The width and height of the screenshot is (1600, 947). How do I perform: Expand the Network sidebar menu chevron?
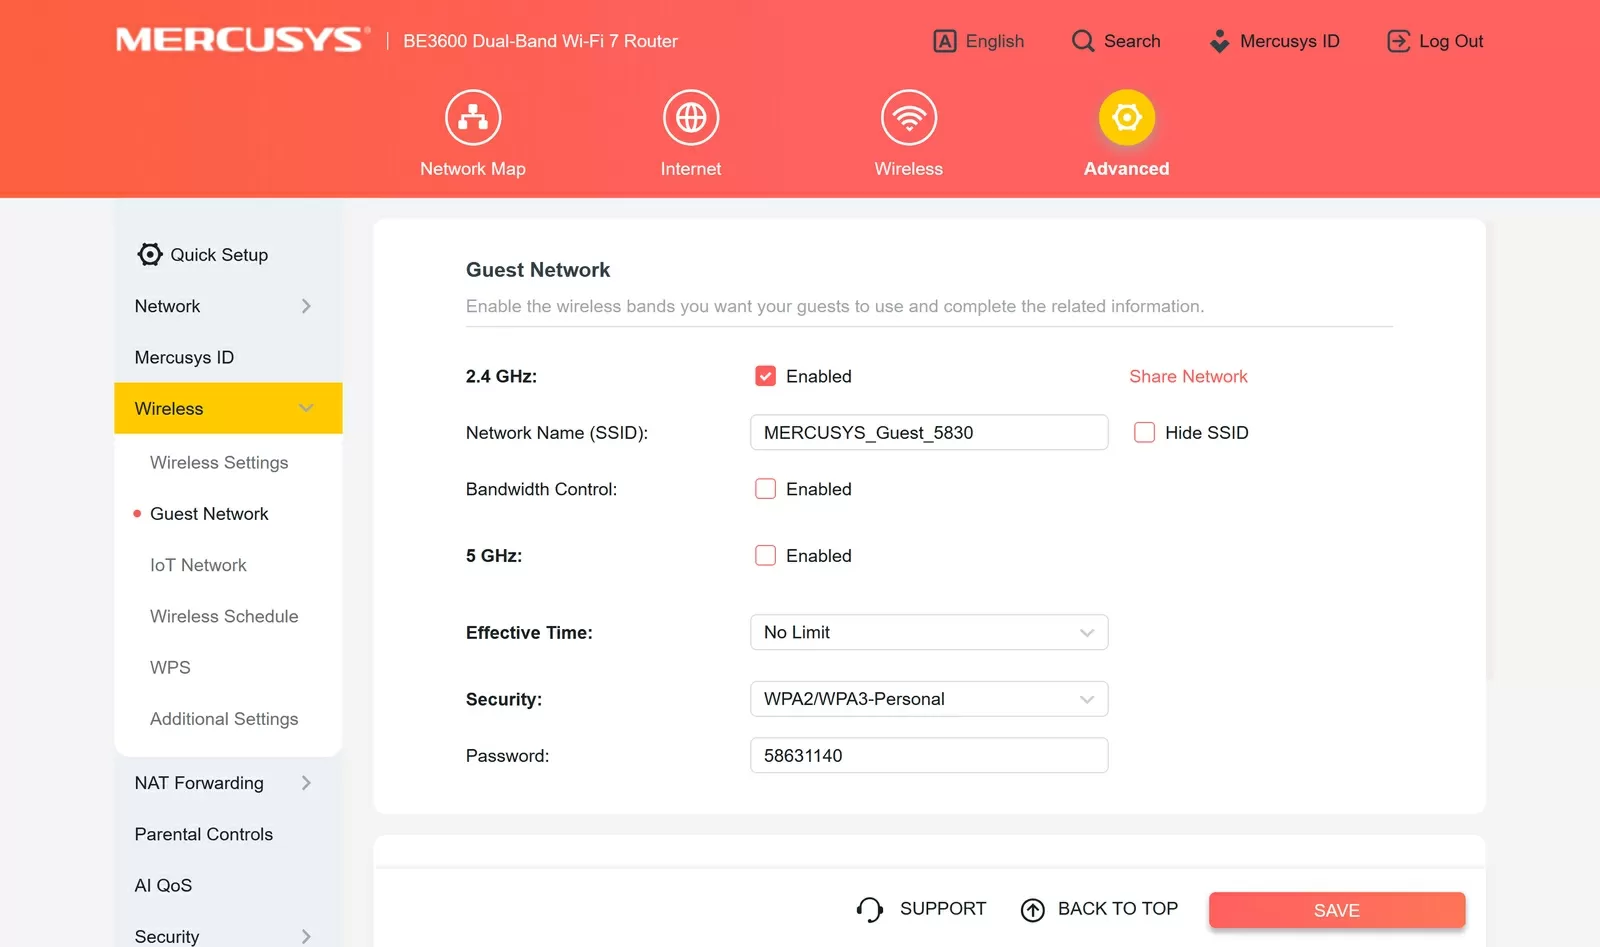pyautogui.click(x=306, y=306)
